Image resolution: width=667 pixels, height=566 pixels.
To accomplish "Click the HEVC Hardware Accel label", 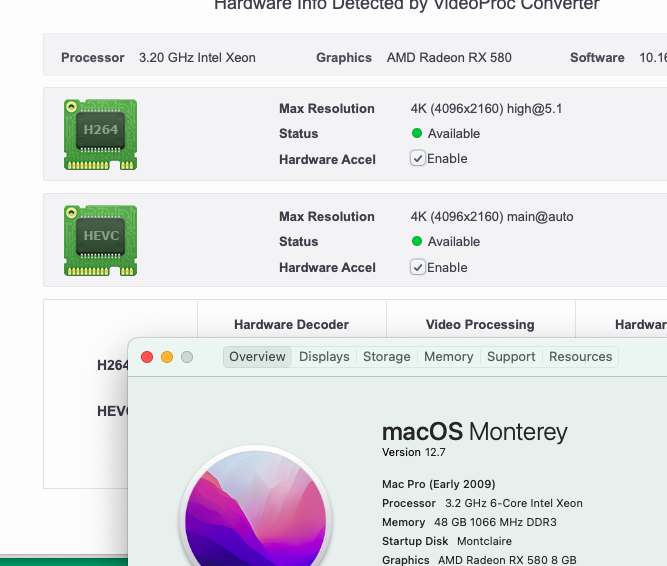I will (x=327, y=267).
